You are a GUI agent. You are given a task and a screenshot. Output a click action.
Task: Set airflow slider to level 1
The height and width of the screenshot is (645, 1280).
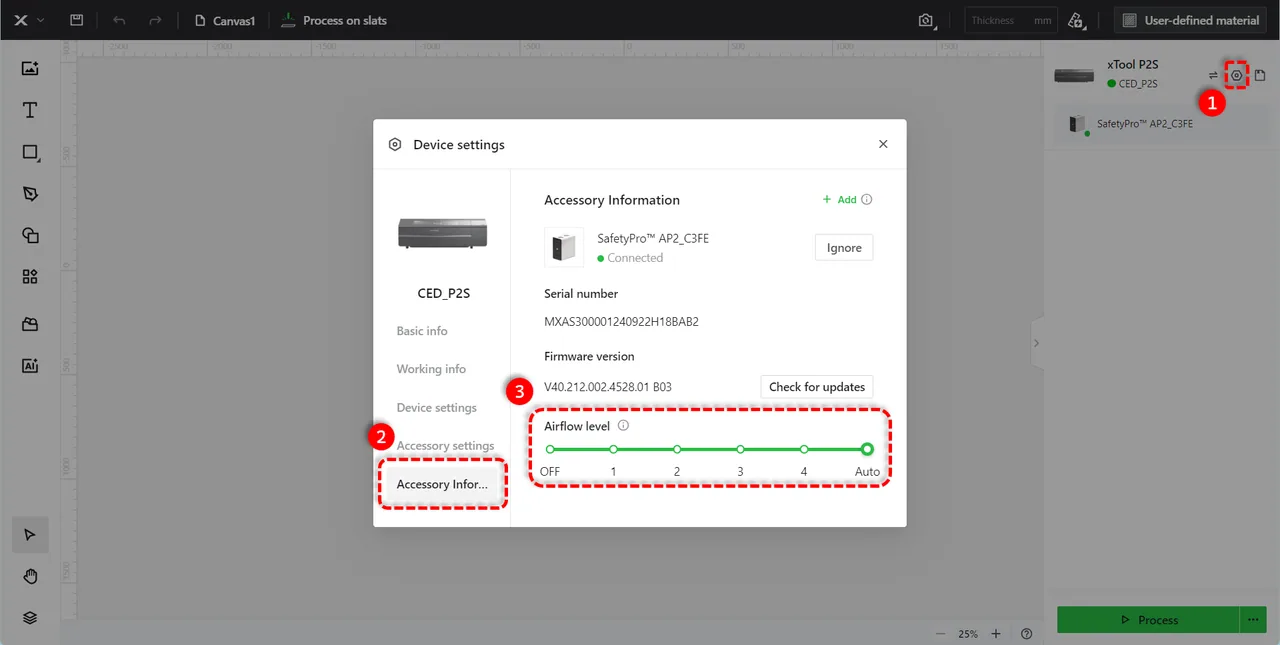pos(613,449)
